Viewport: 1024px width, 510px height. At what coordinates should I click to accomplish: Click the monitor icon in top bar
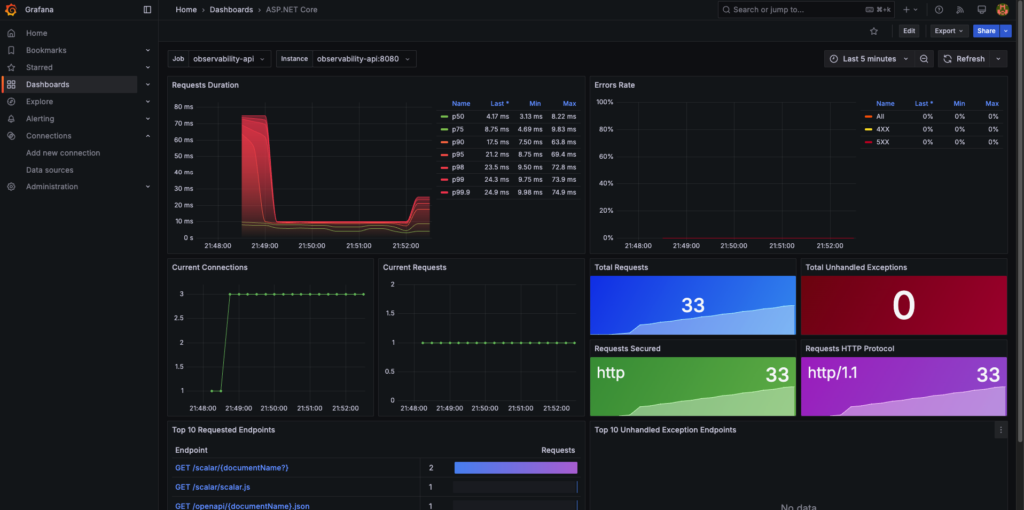[x=981, y=10]
